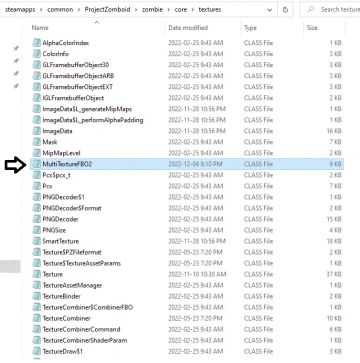Select the ImageData file icon

(36, 131)
